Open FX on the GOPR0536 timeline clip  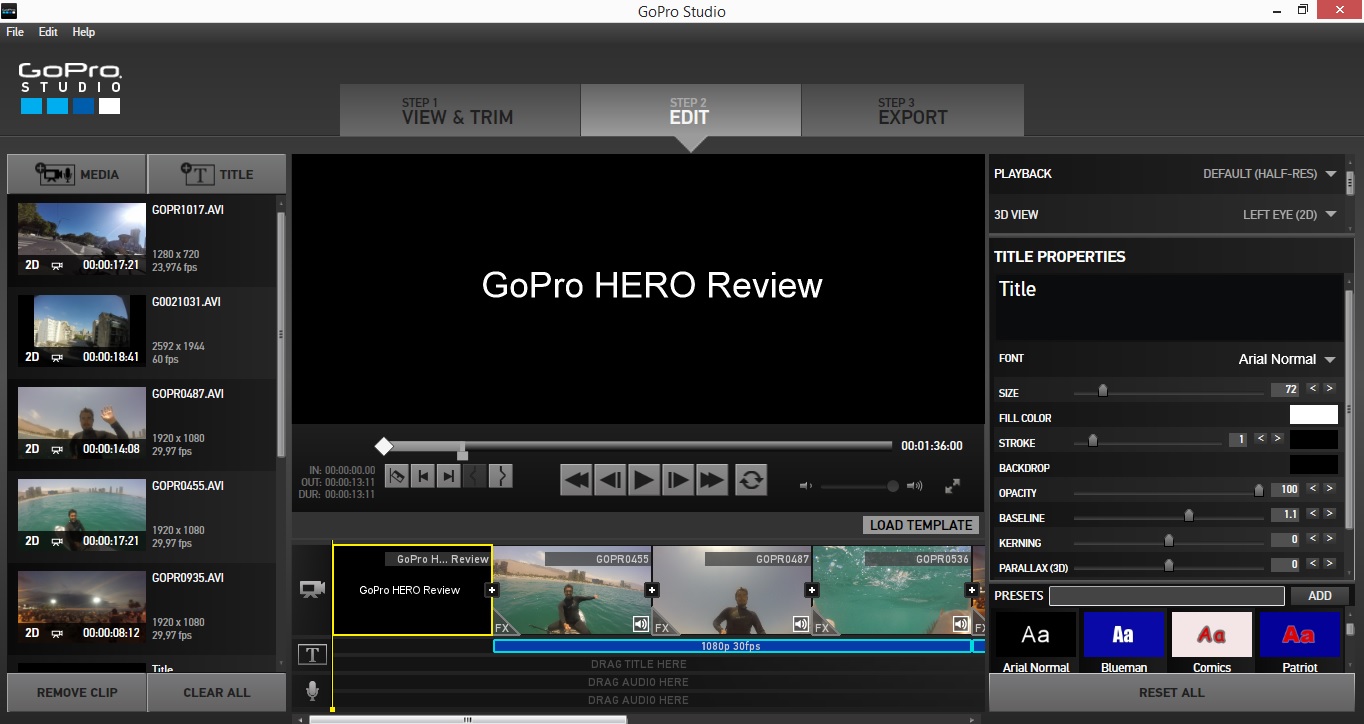point(822,628)
